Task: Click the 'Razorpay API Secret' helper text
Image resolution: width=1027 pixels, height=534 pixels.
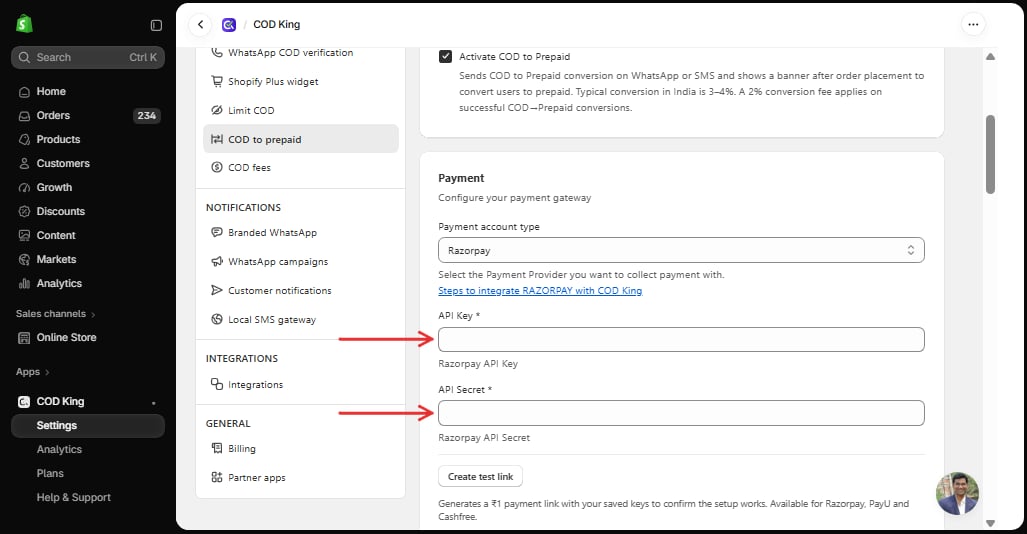Action: point(484,438)
